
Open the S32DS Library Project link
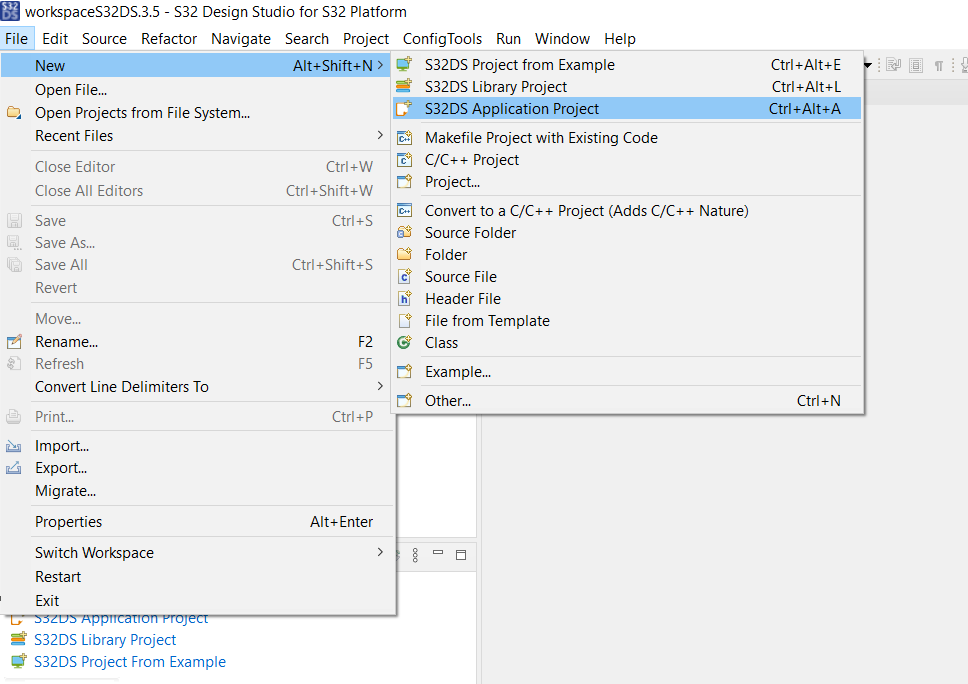104,639
